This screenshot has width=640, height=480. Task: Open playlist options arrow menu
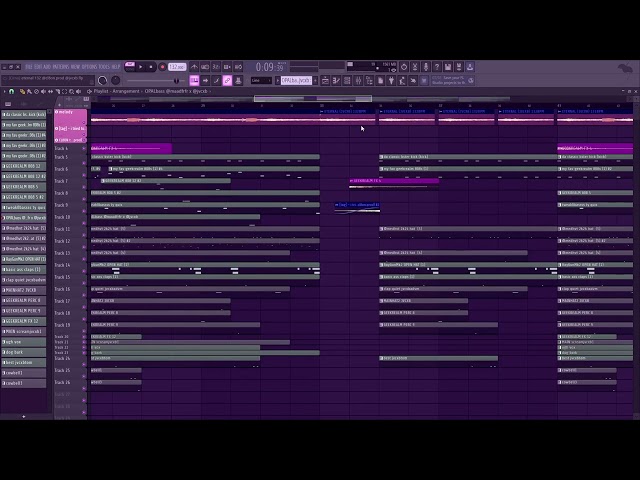(4, 91)
